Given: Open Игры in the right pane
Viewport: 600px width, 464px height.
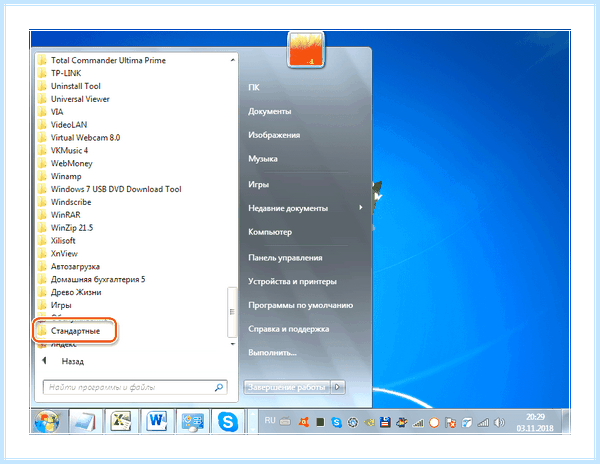Looking at the screenshot, I should click(258, 184).
